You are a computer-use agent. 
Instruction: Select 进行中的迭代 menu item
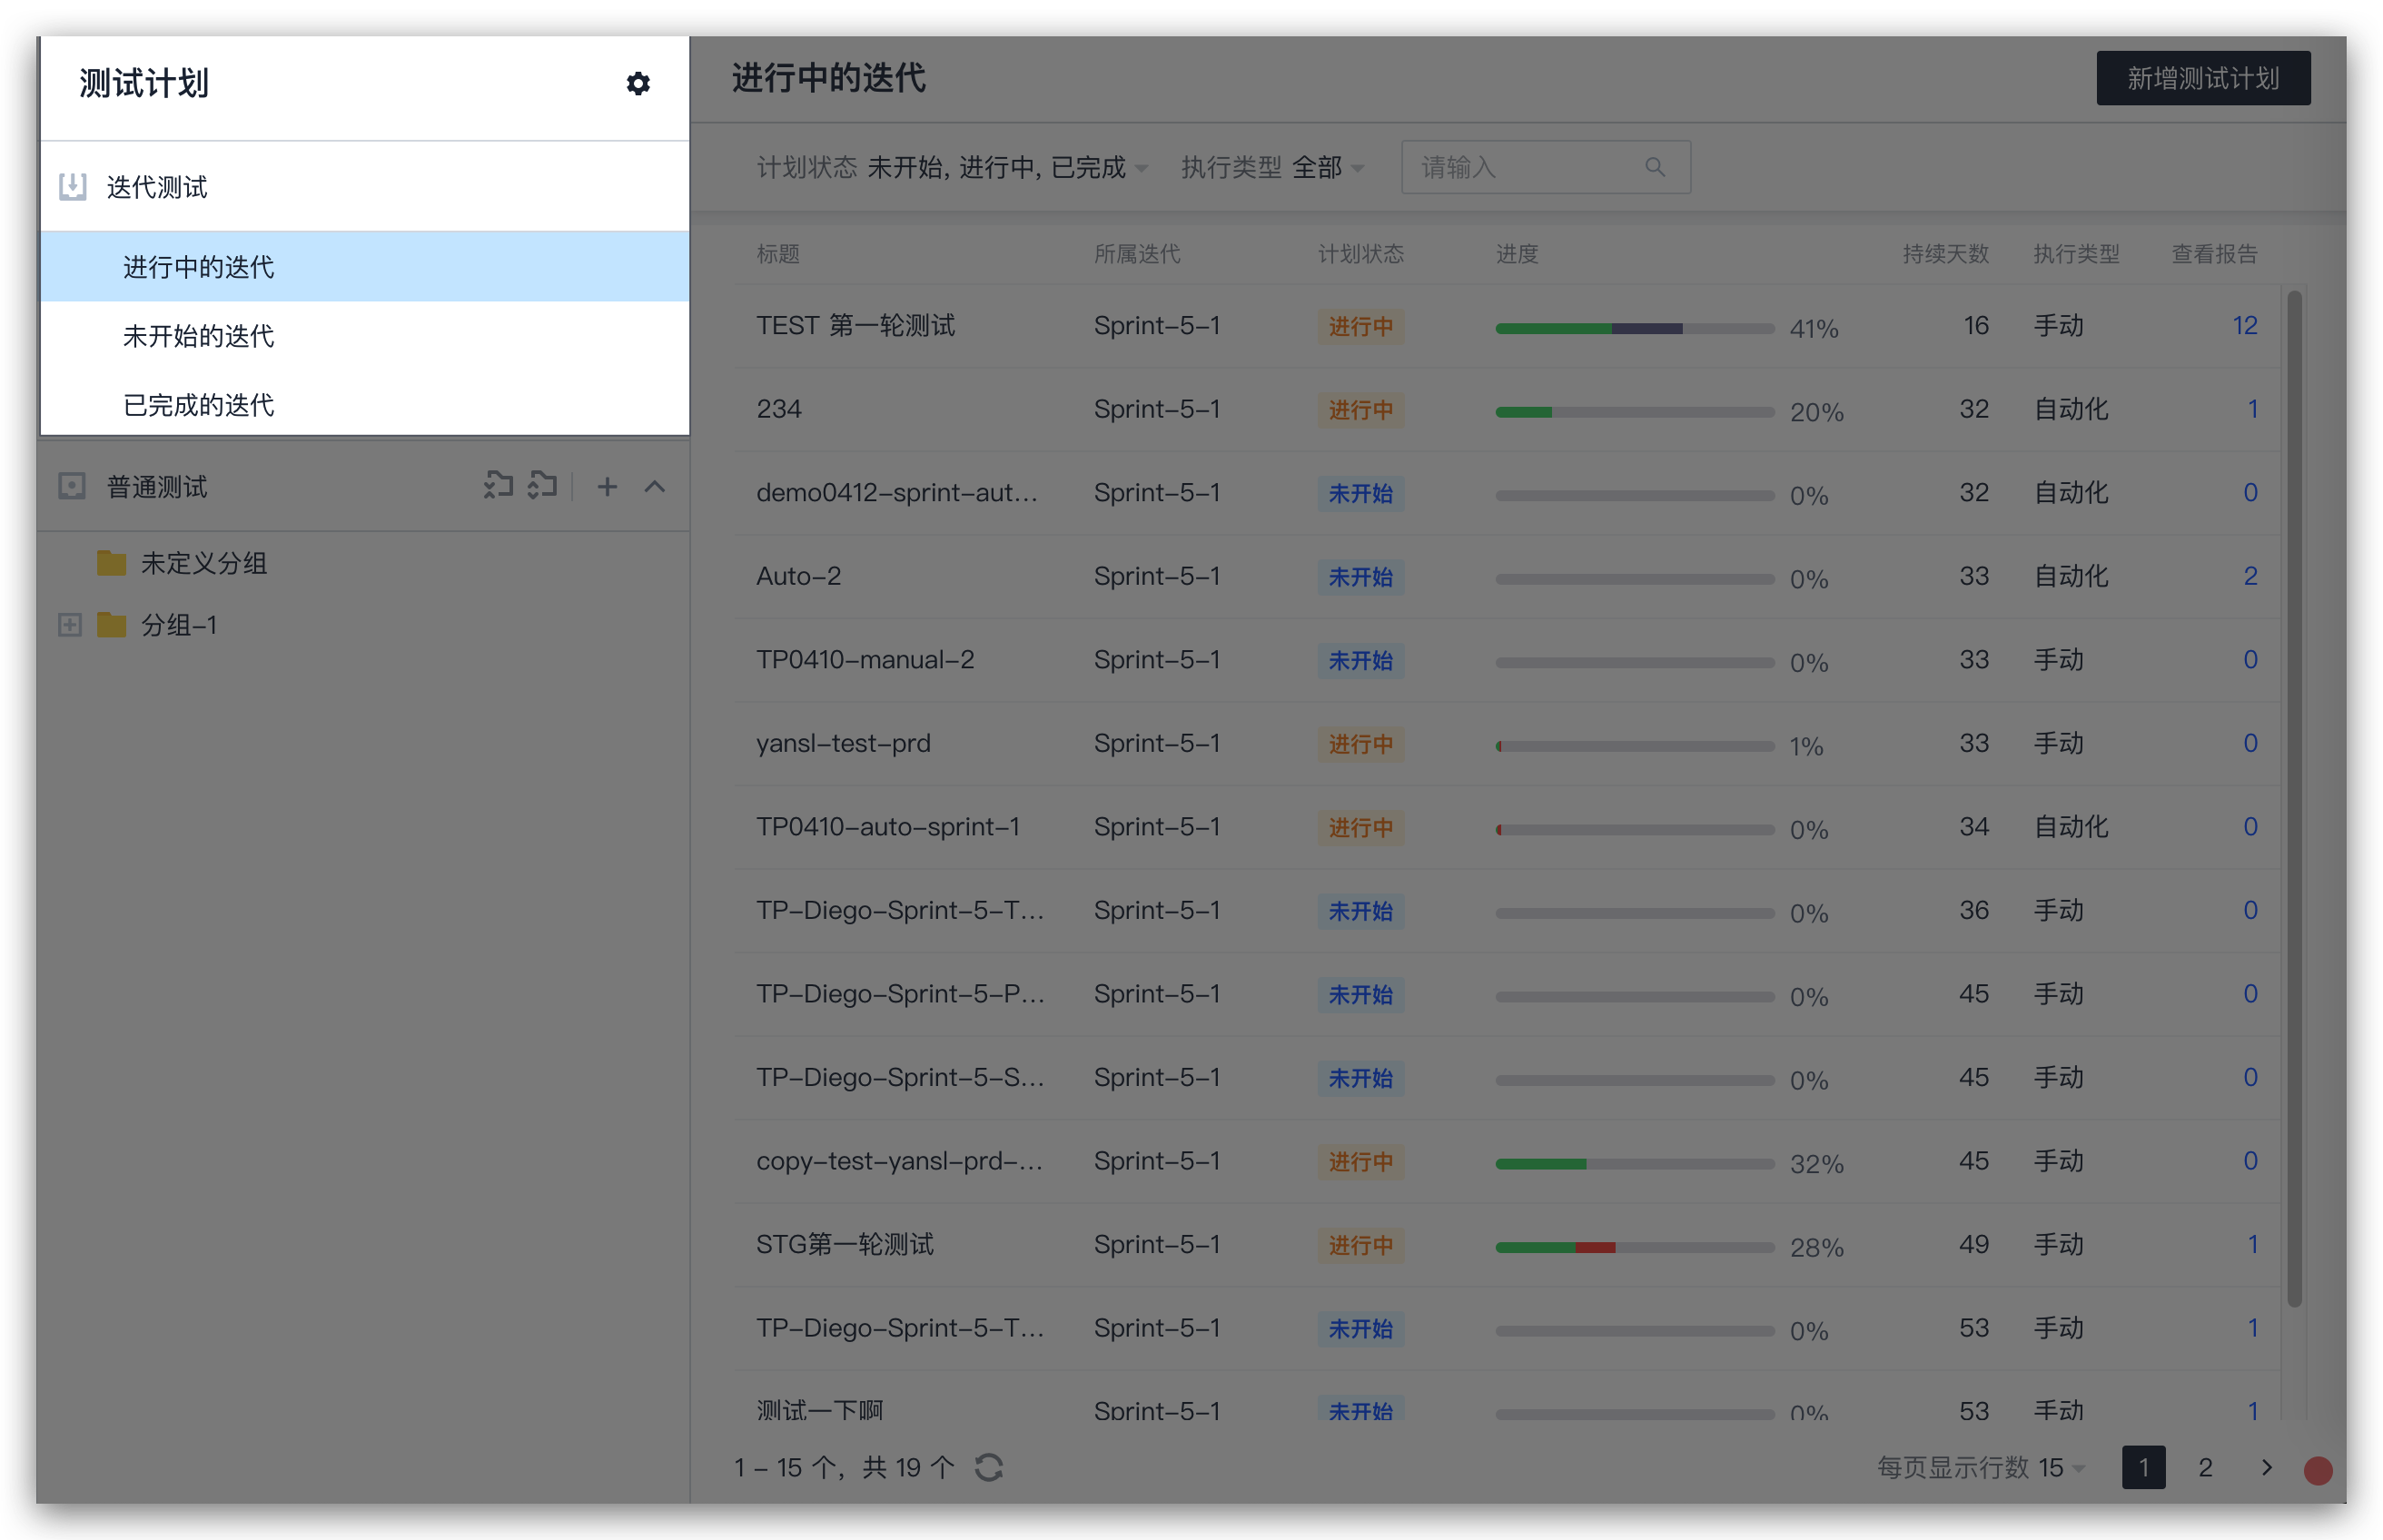click(365, 267)
